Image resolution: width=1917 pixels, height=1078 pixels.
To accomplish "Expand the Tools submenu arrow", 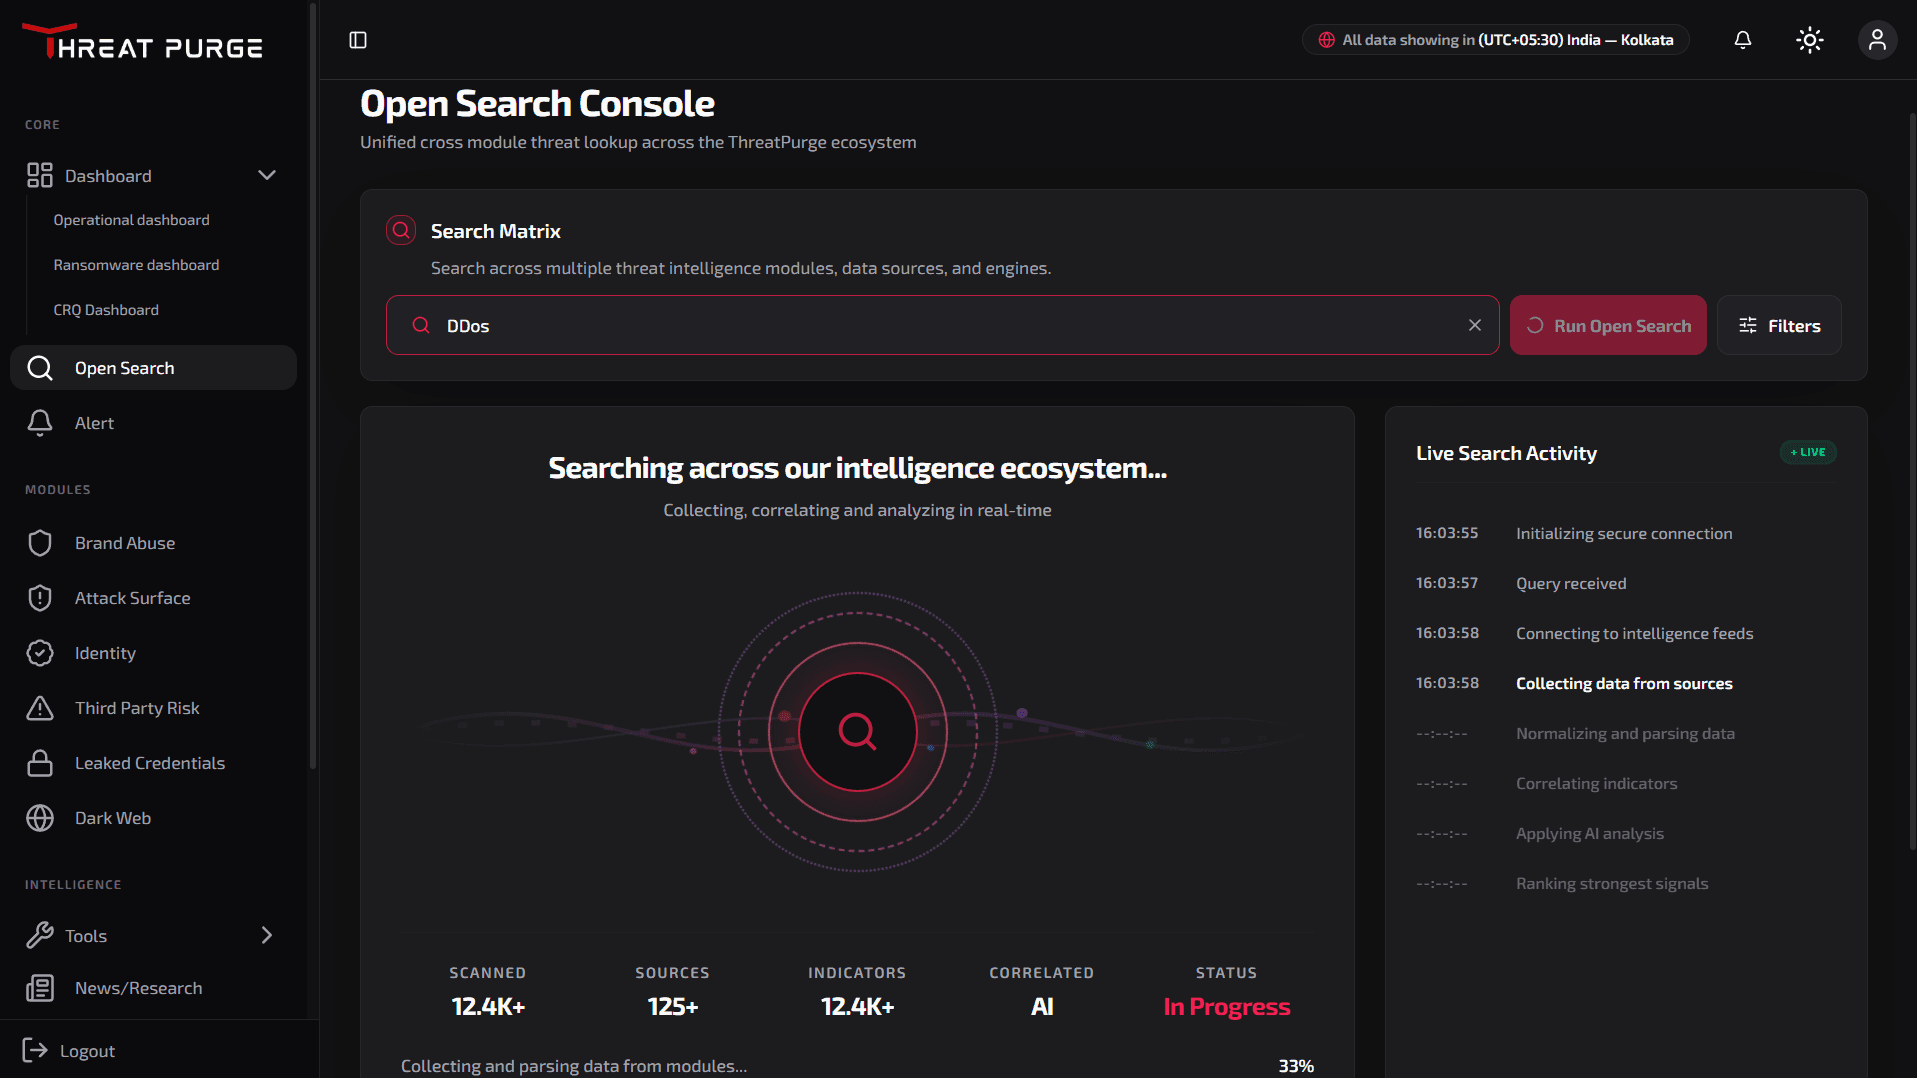I will pyautogui.click(x=267, y=935).
